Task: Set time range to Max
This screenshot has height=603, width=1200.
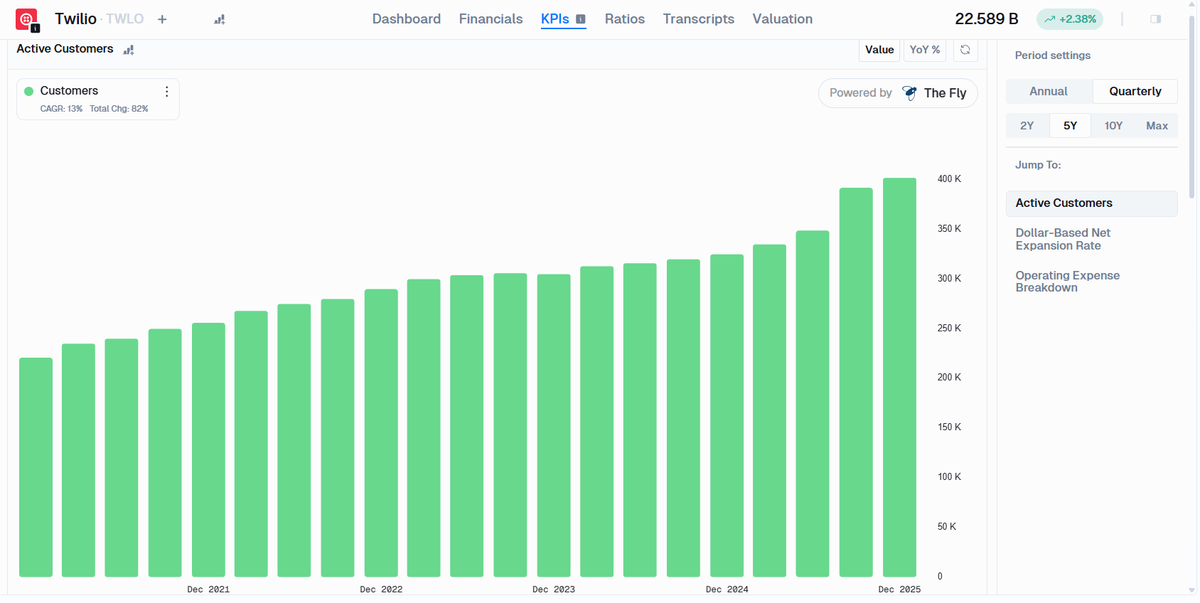Action: pyautogui.click(x=1157, y=126)
